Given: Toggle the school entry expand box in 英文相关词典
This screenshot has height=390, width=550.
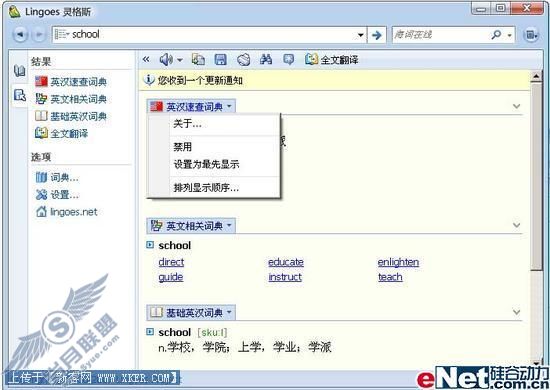Looking at the screenshot, I should click(x=150, y=245).
